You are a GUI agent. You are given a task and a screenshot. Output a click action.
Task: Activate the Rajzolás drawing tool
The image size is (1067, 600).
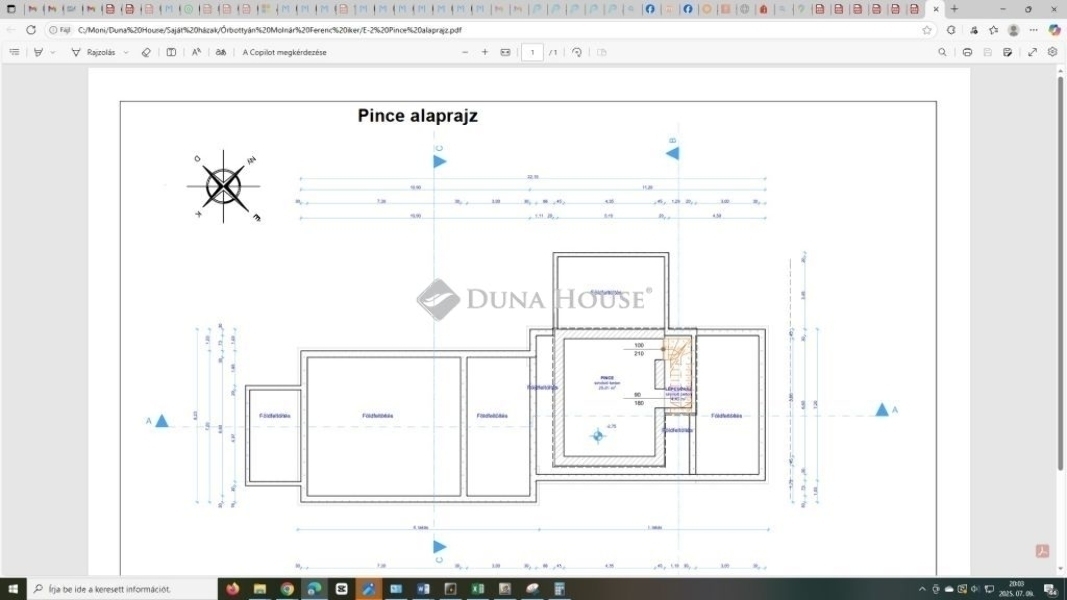click(x=94, y=52)
